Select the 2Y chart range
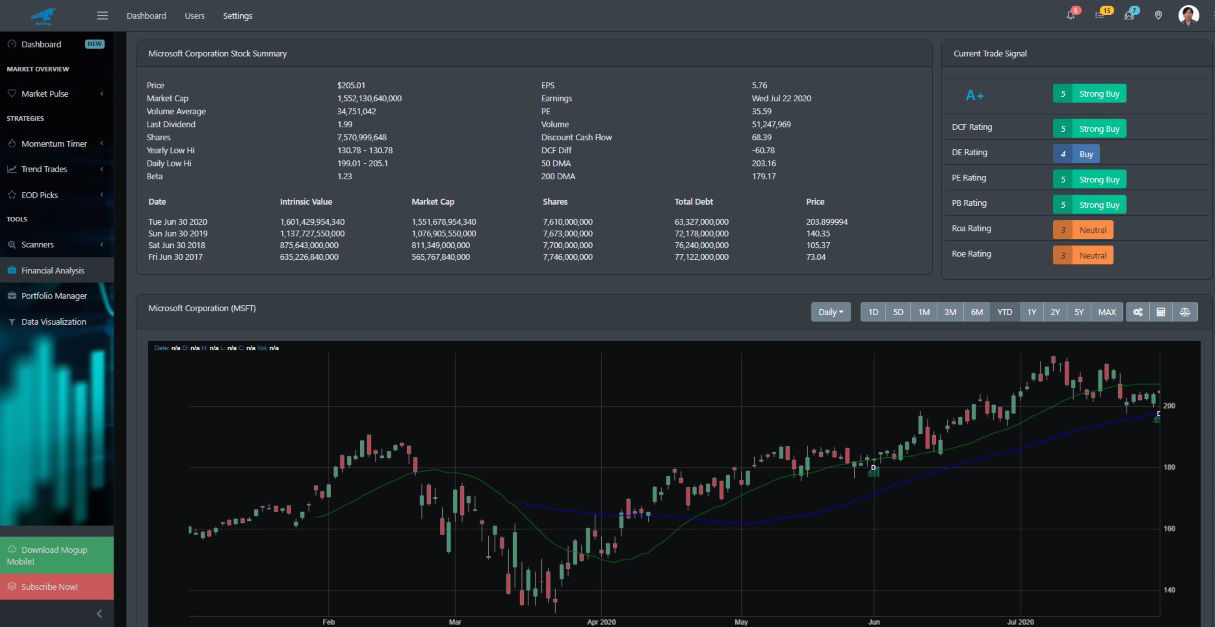Screen dimensions: 1215x627 [x=1055, y=312]
